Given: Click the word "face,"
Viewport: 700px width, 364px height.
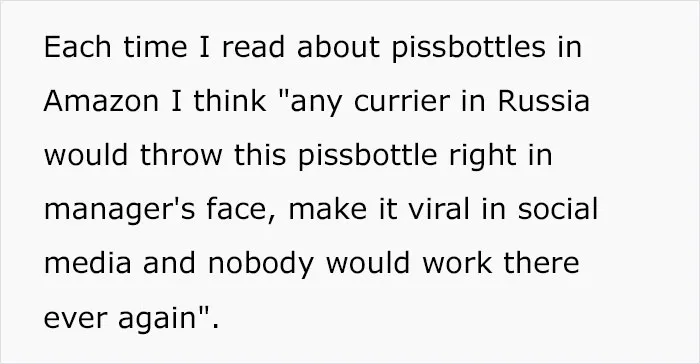Looking at the screenshot, I should point(241,210).
